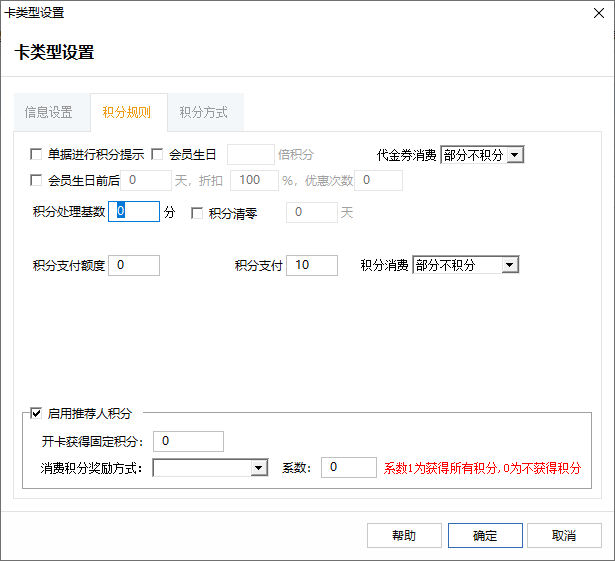Select the 积分规则 tab

click(127, 112)
